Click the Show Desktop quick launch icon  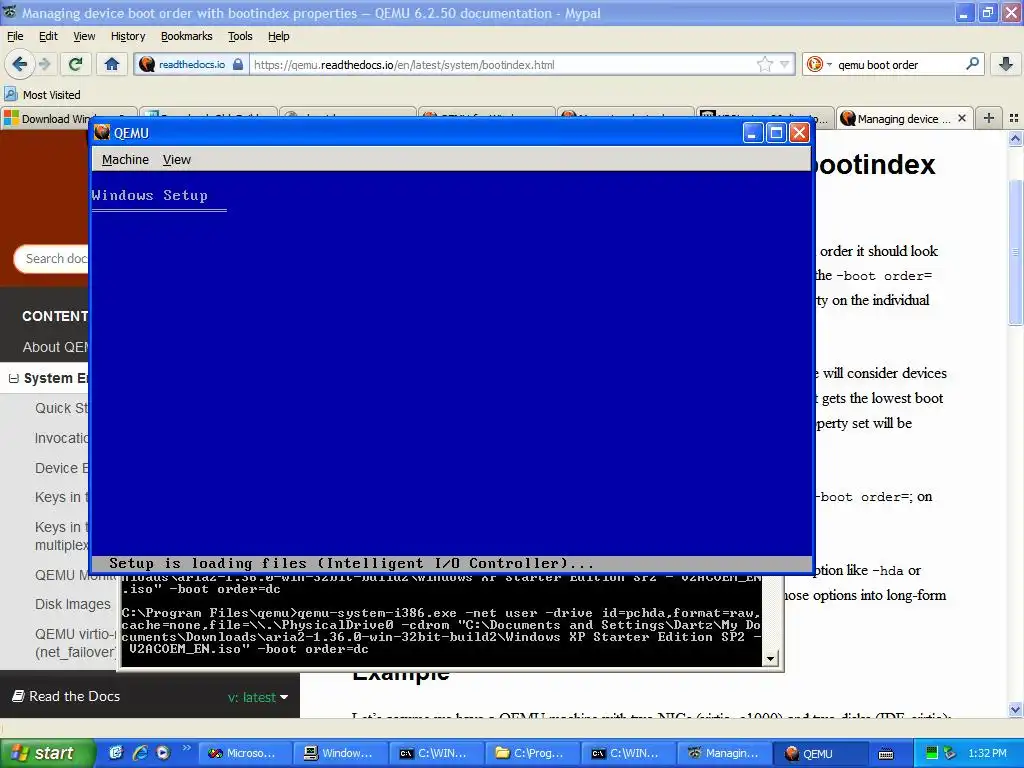(116, 753)
